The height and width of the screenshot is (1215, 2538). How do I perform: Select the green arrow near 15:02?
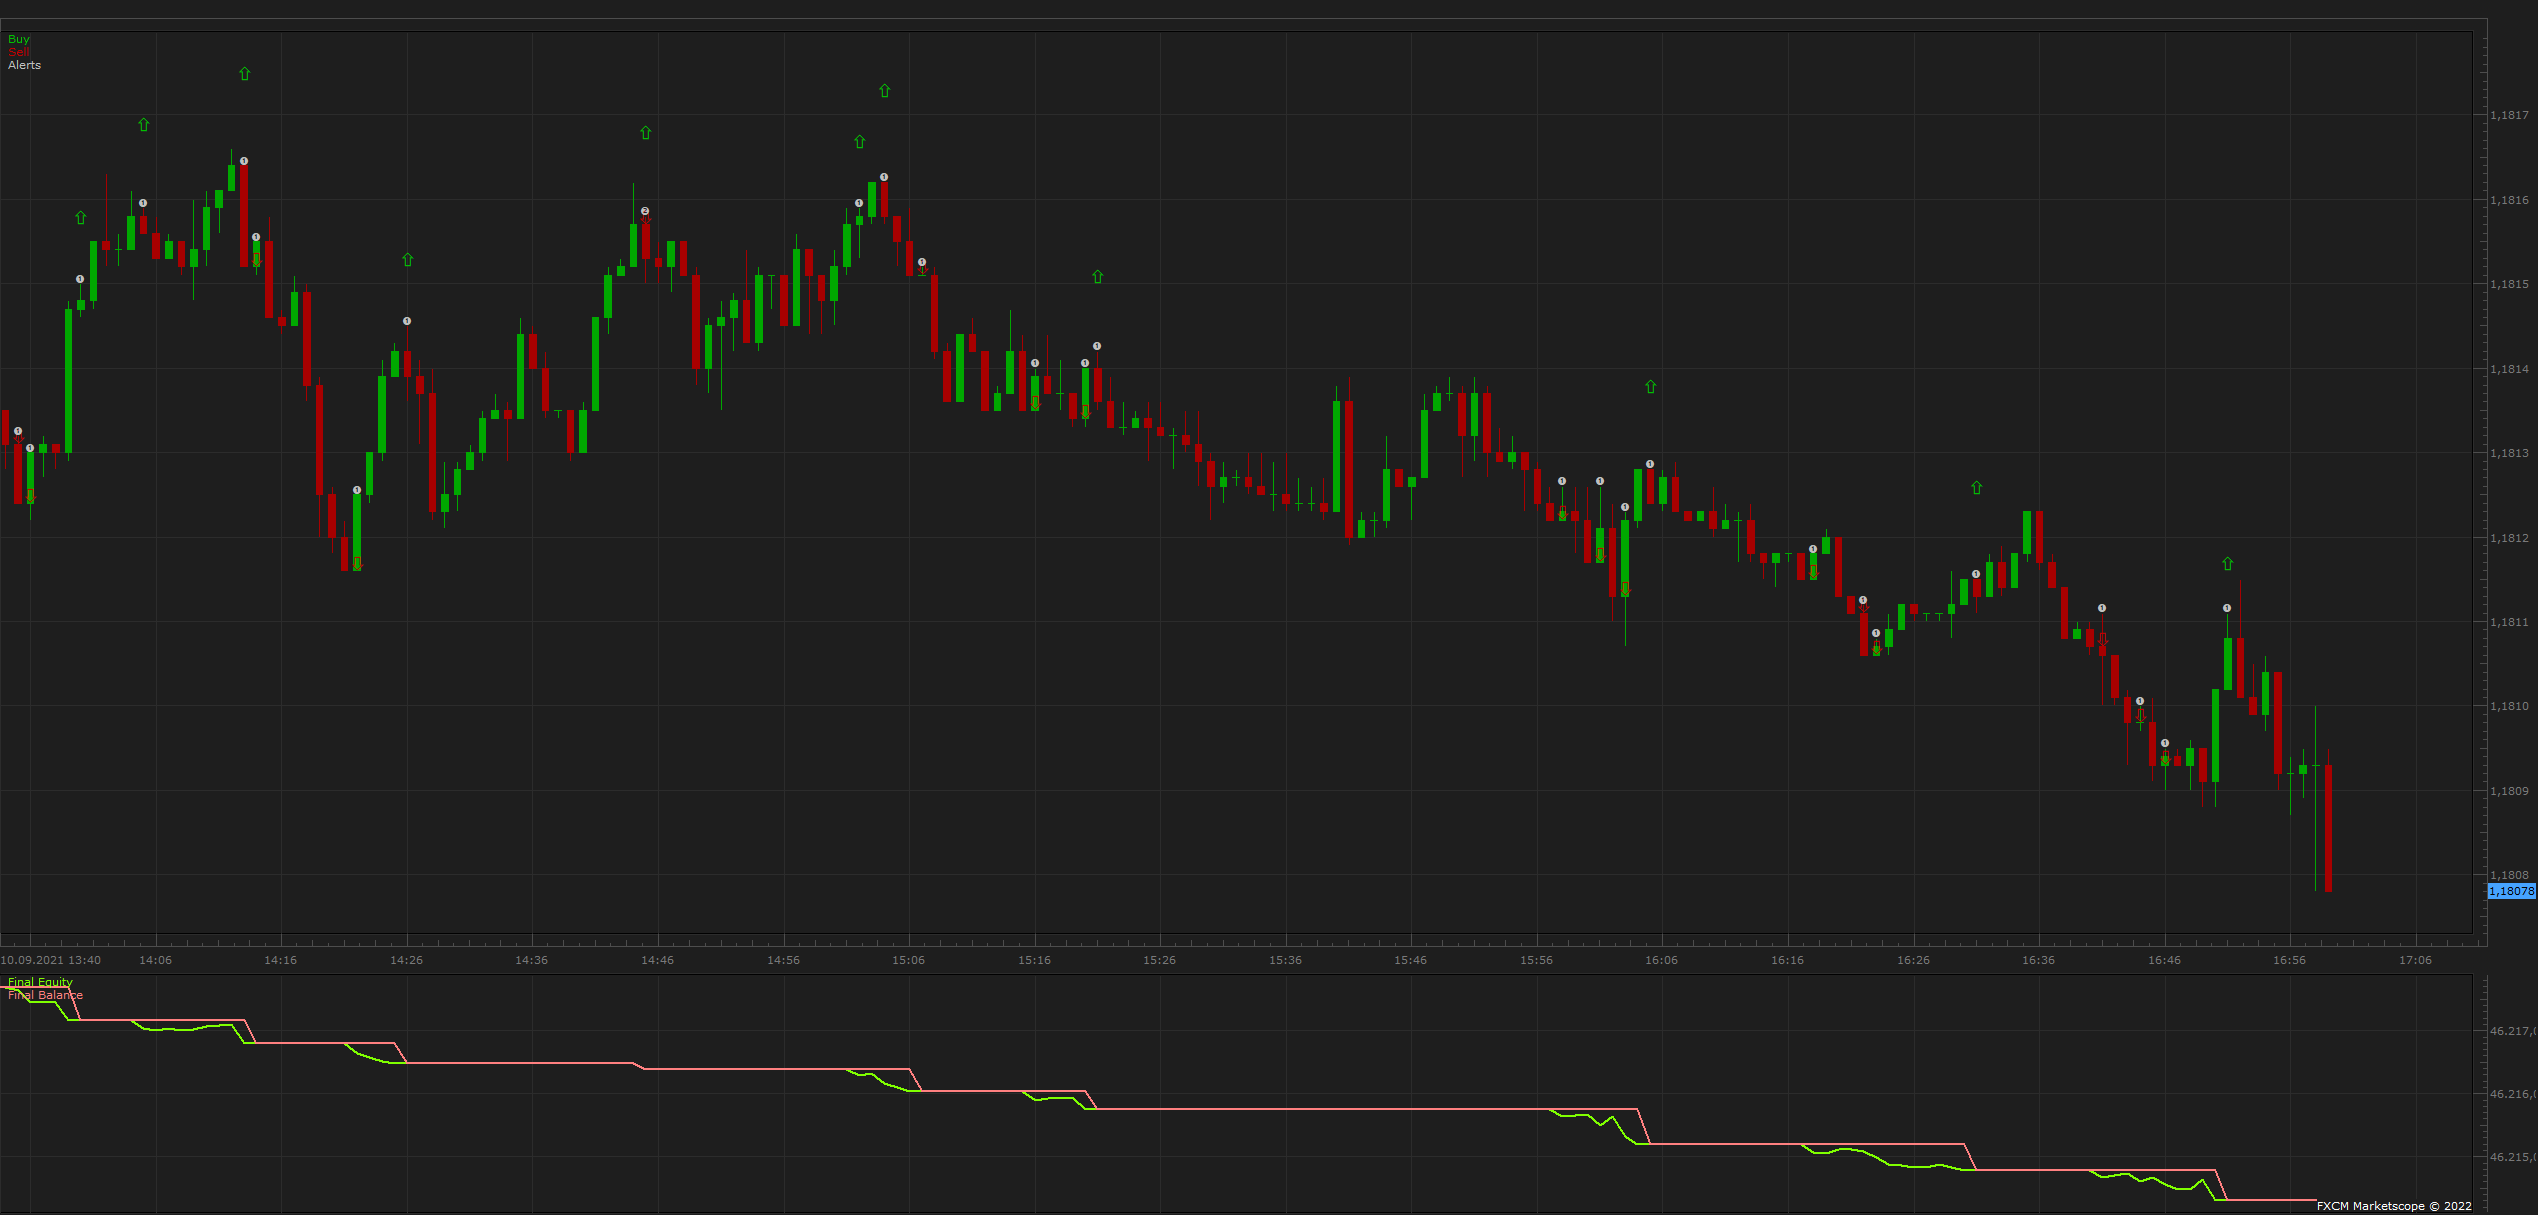pyautogui.click(x=860, y=142)
